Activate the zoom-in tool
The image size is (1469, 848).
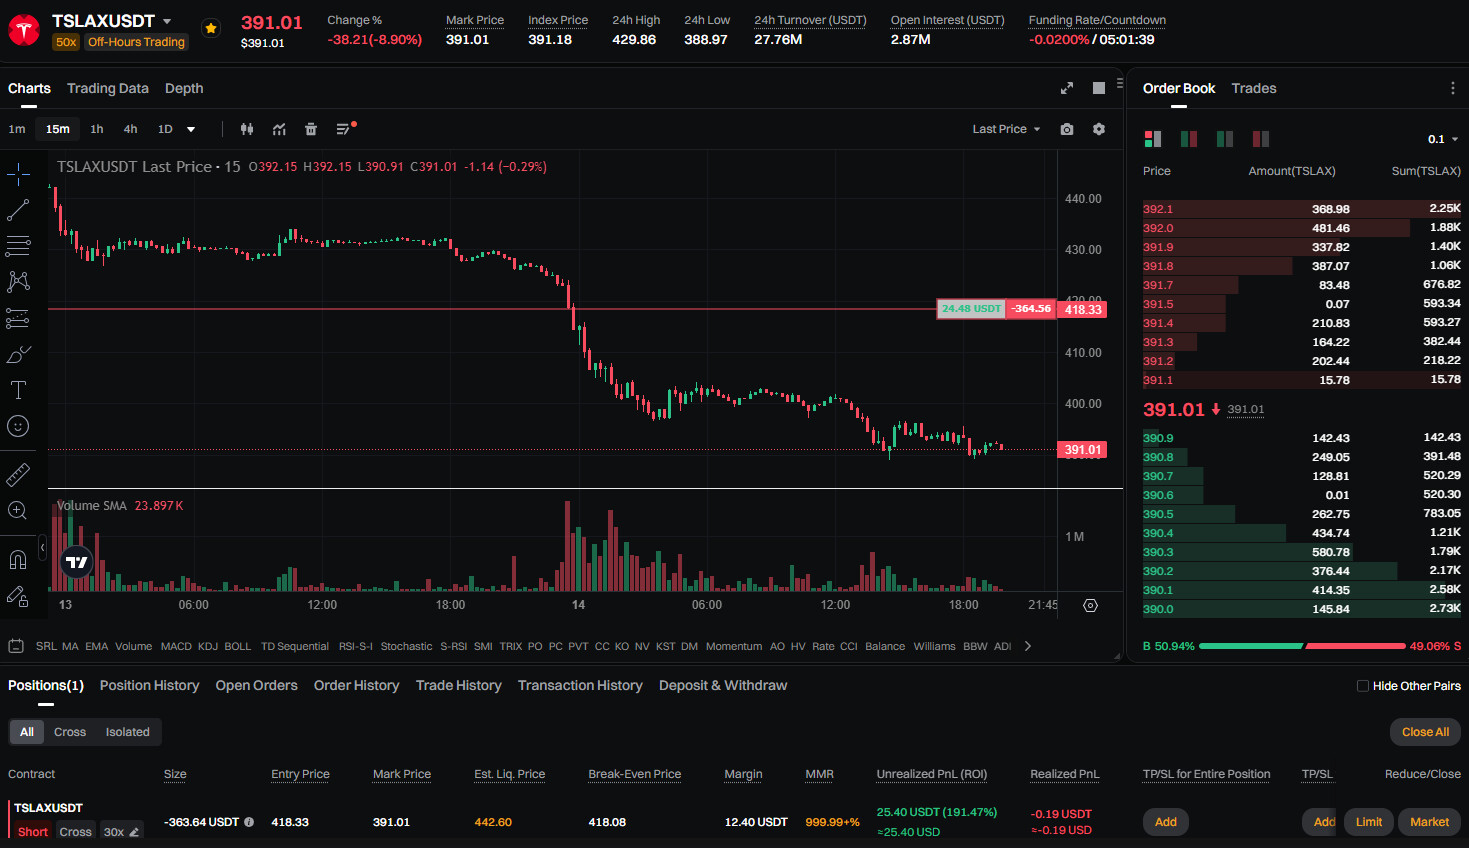point(18,510)
